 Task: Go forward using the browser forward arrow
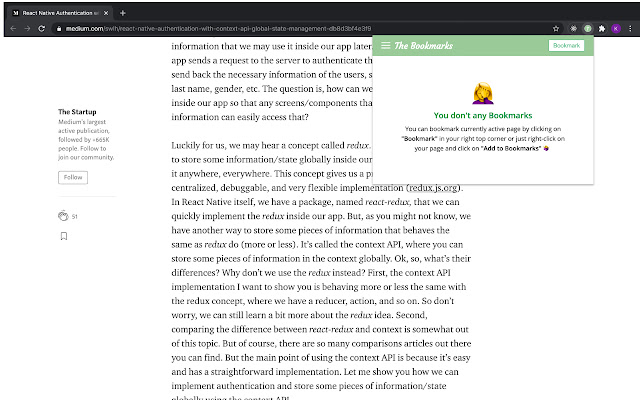pyautogui.click(x=27, y=29)
